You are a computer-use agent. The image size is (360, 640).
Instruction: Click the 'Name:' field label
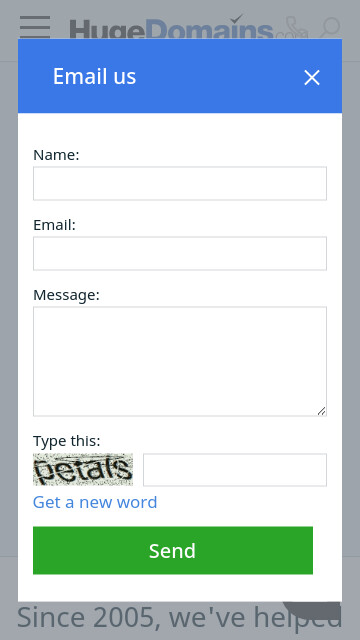56,155
